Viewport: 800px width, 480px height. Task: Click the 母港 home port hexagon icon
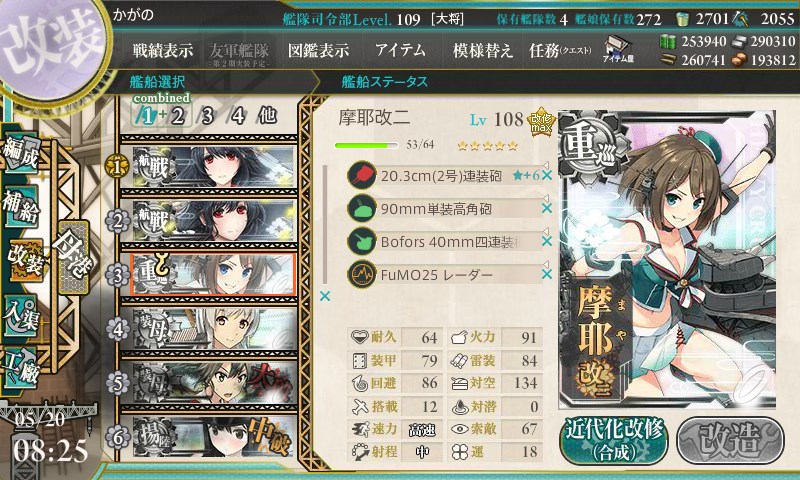(x=74, y=257)
